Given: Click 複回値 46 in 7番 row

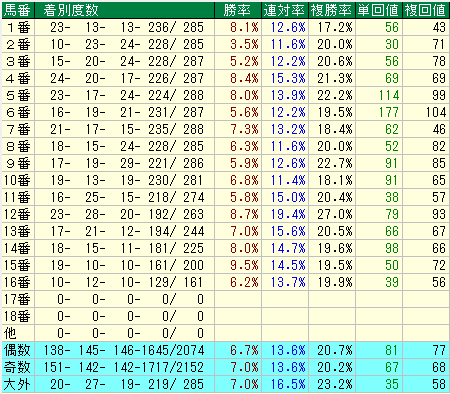Looking at the screenshot, I should tap(439, 129).
